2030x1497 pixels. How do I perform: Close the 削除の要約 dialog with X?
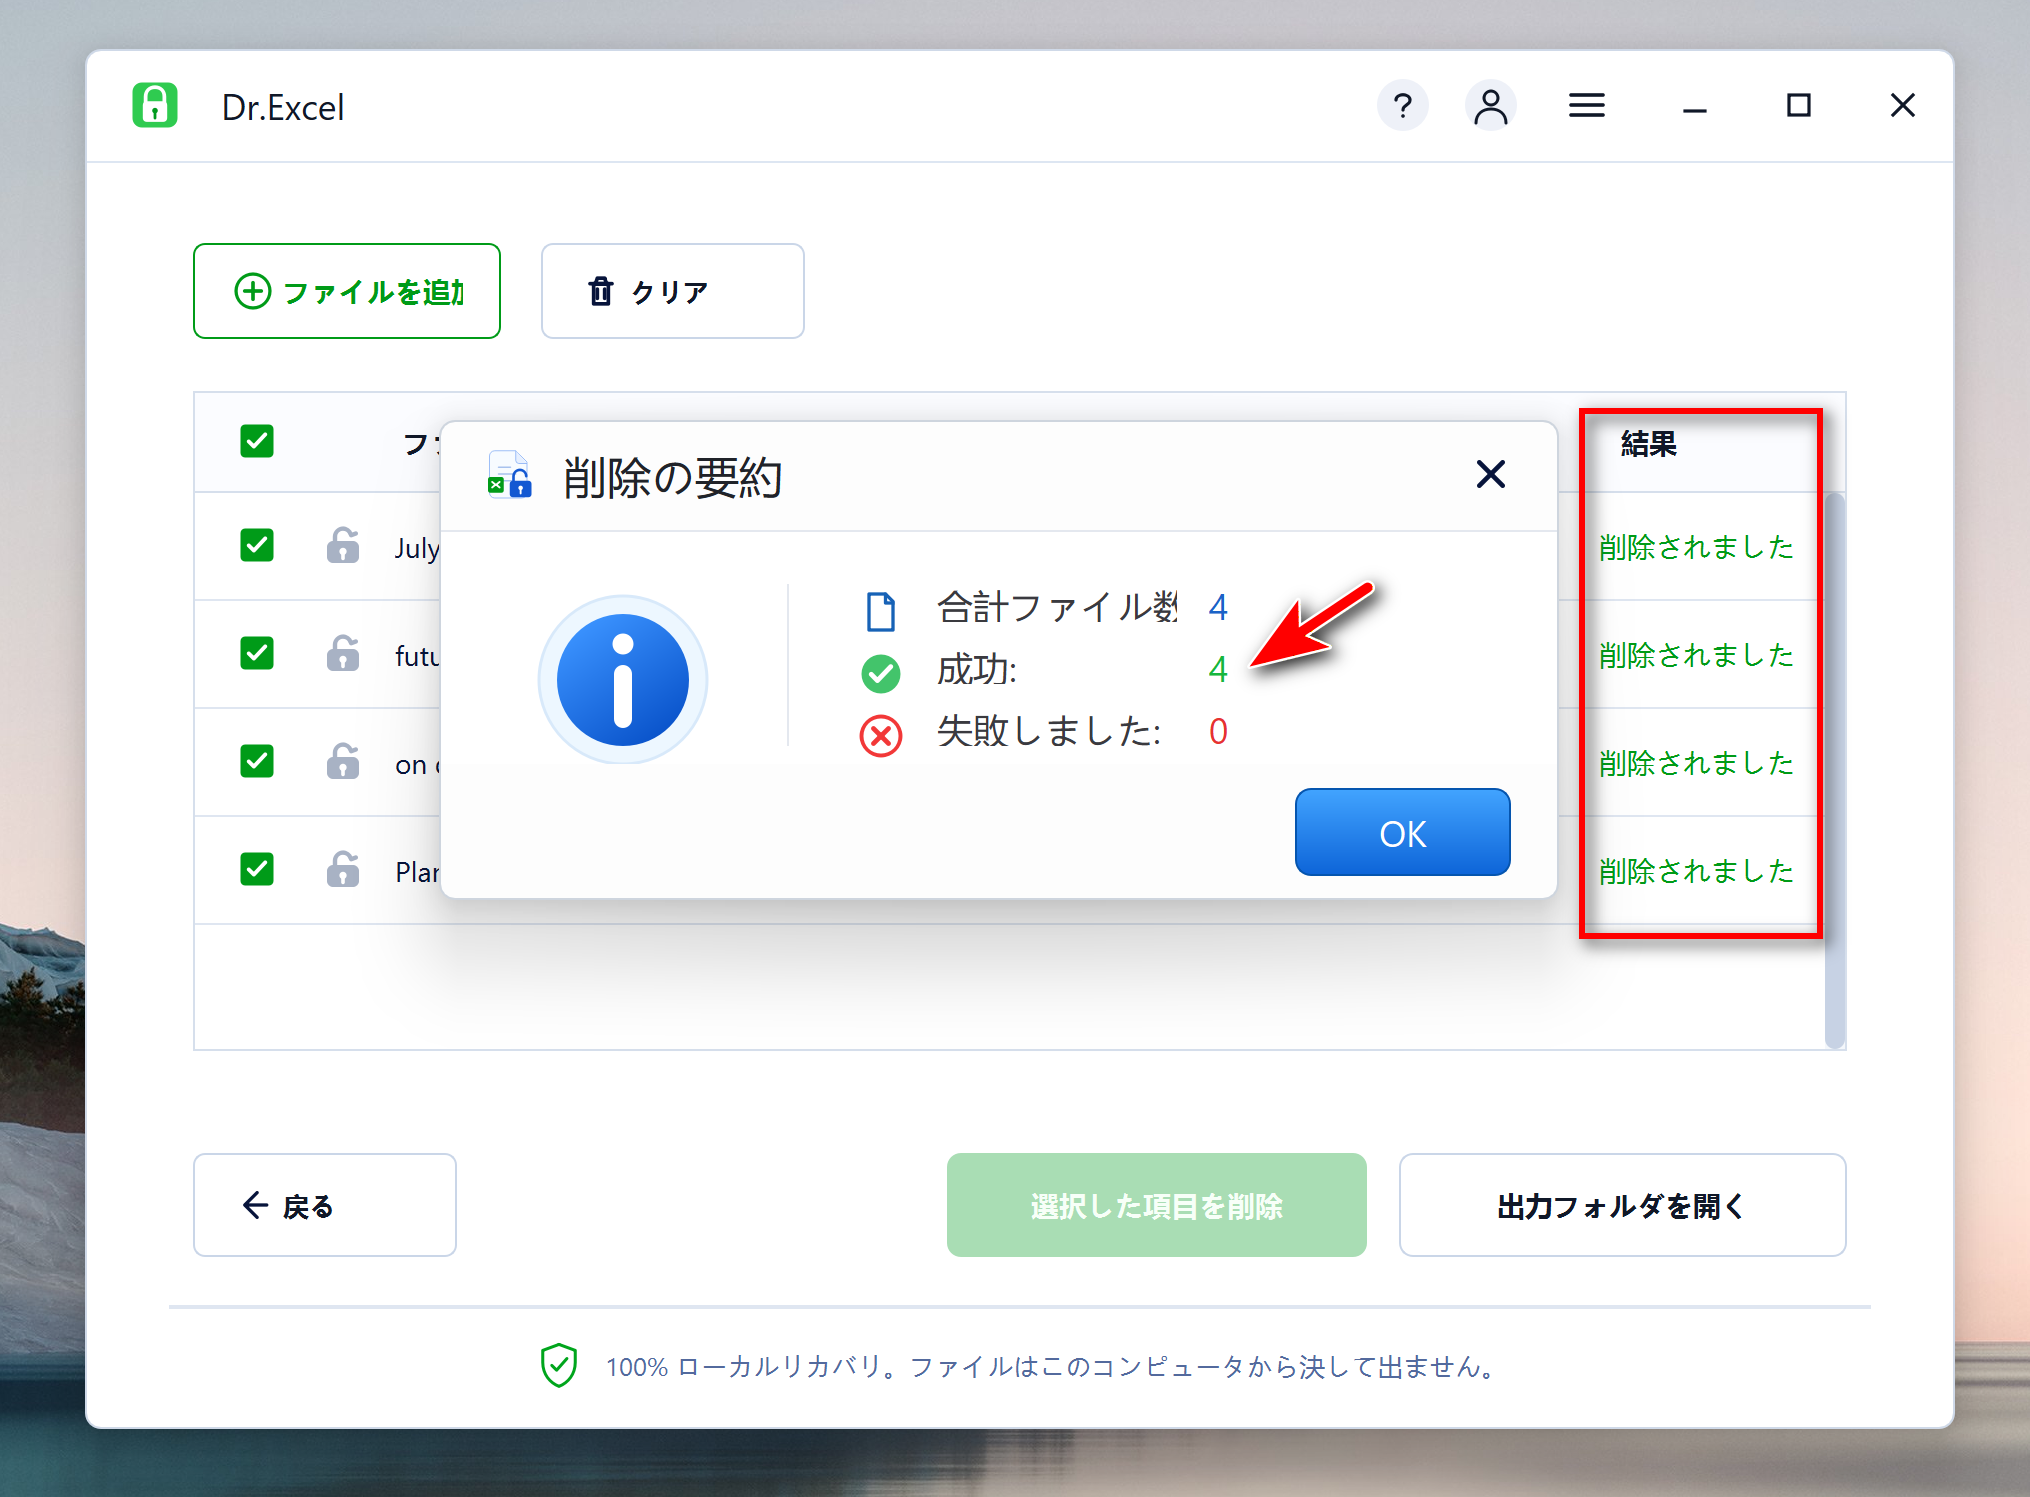pyautogui.click(x=1490, y=474)
